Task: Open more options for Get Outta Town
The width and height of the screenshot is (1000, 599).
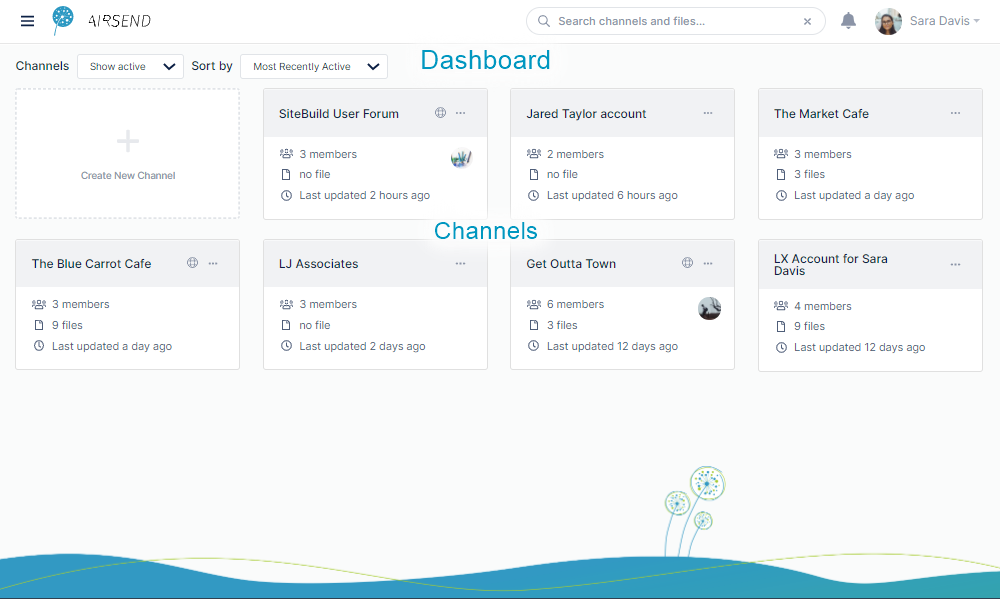Action: (708, 263)
